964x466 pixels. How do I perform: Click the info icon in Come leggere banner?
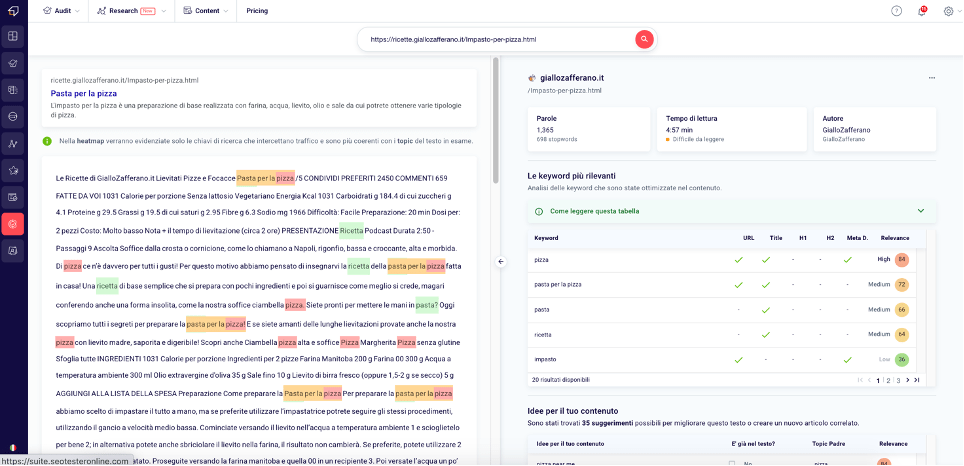(x=539, y=211)
